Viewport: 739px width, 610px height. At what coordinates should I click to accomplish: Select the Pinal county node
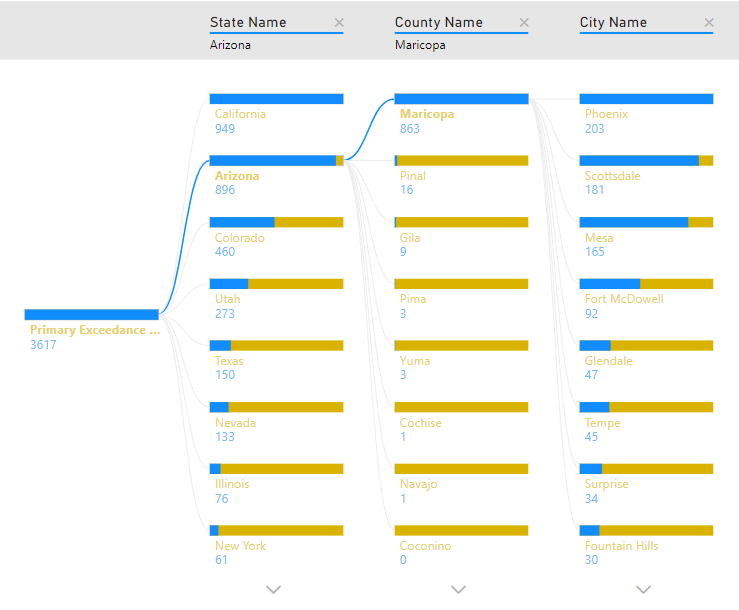[461, 160]
